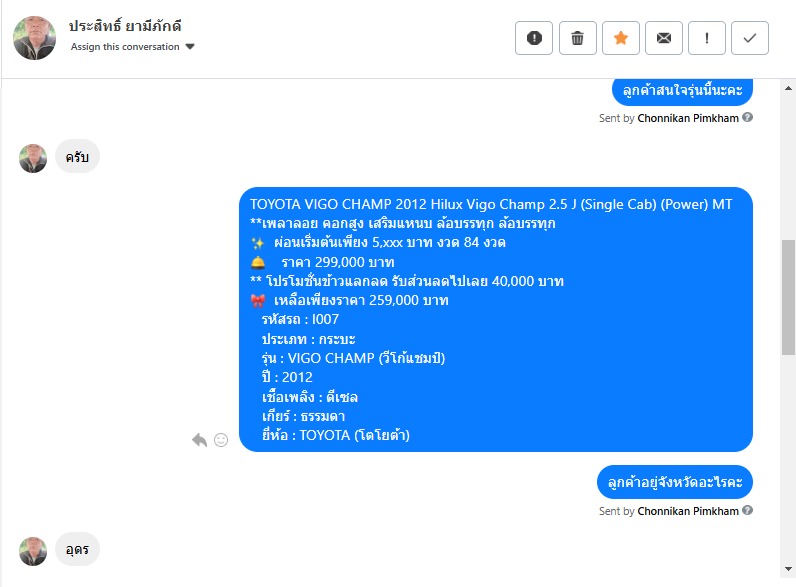Click the scroll down arrow of chat scrollbar
796x587 pixels.
(x=788, y=569)
